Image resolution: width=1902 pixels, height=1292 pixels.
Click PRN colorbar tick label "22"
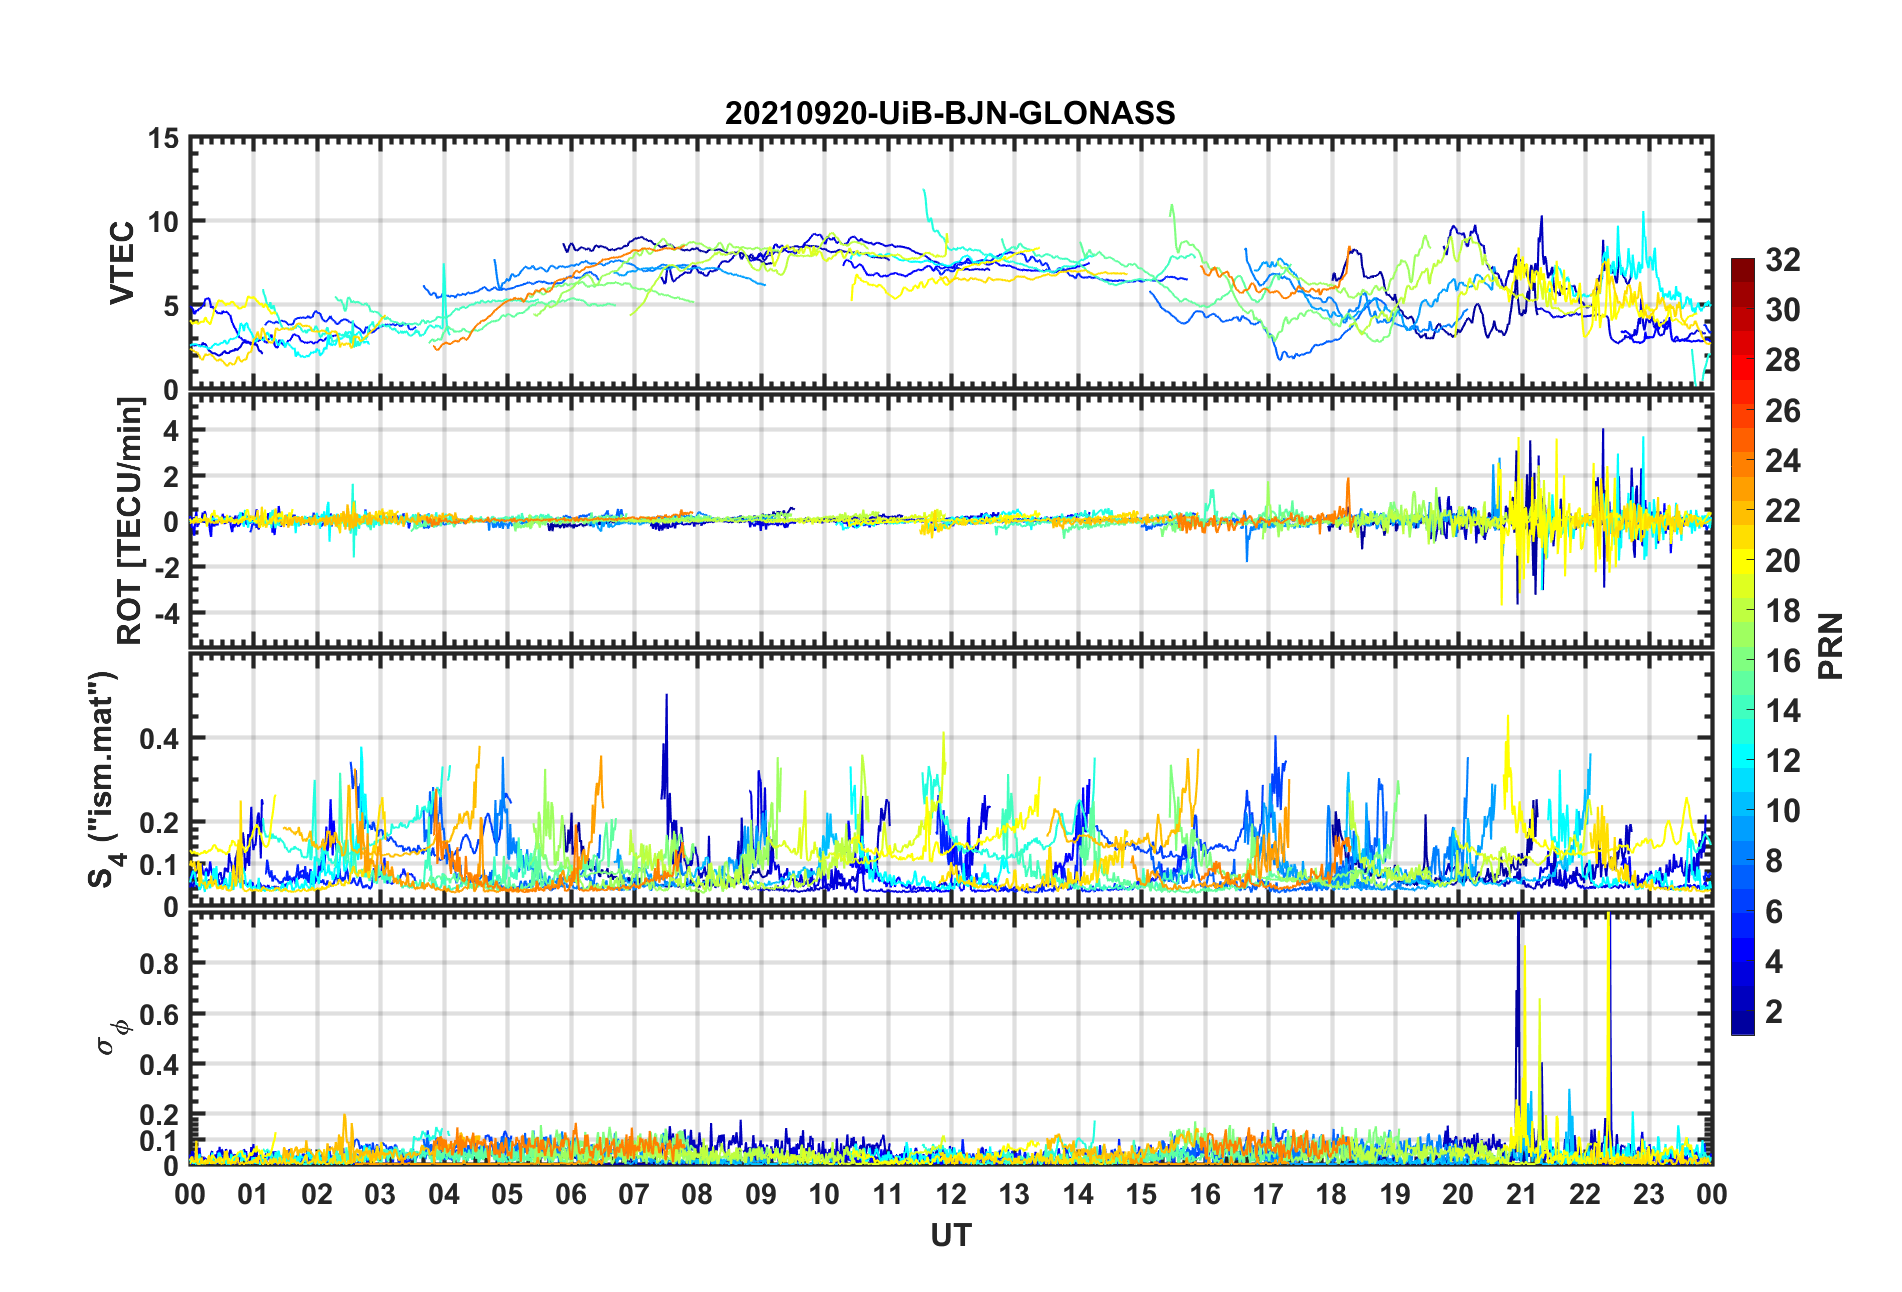pos(1783,510)
